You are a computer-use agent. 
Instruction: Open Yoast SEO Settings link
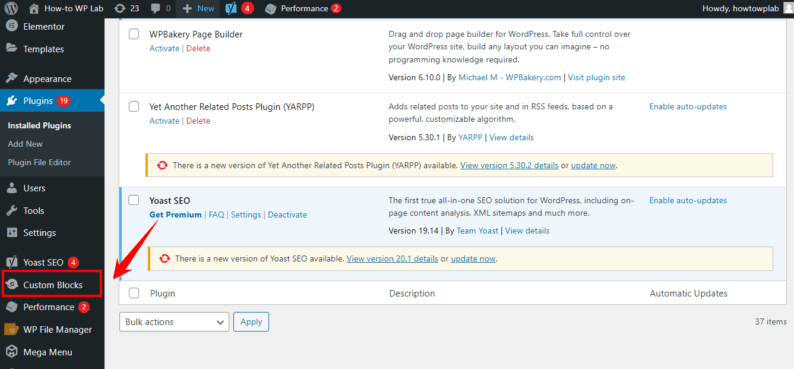[x=246, y=215]
